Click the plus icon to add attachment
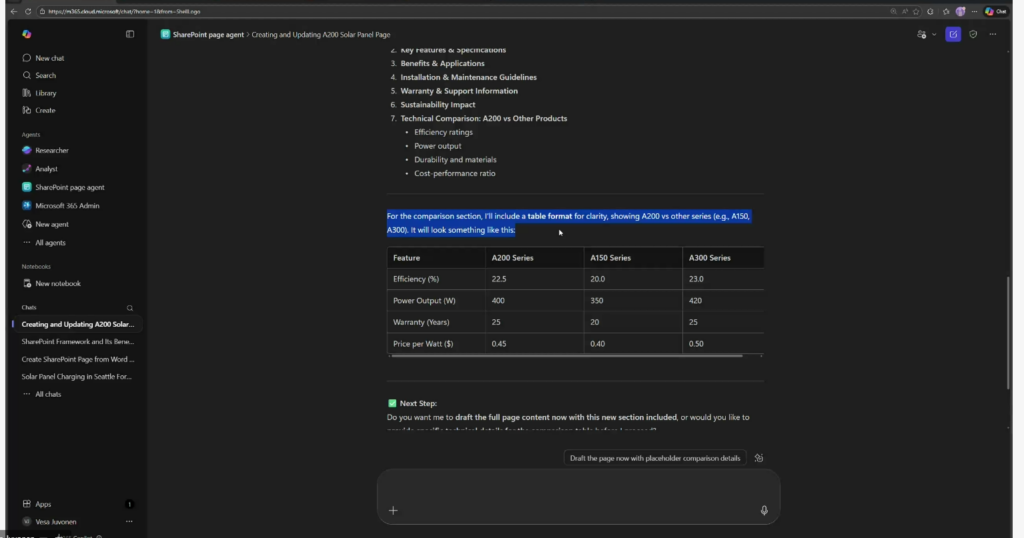 (393, 510)
